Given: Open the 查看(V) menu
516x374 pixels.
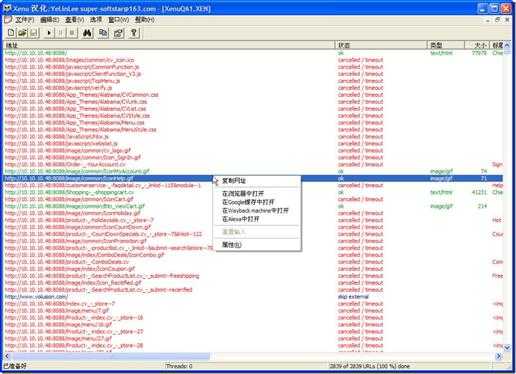Looking at the screenshot, I should coord(74,20).
